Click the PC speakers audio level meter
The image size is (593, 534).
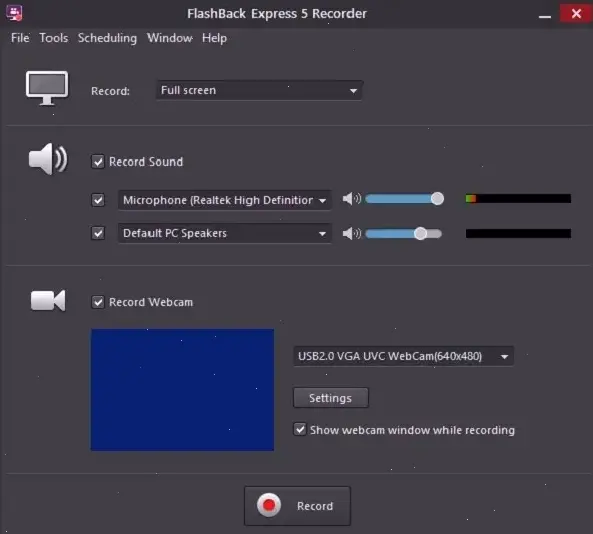click(x=518, y=233)
